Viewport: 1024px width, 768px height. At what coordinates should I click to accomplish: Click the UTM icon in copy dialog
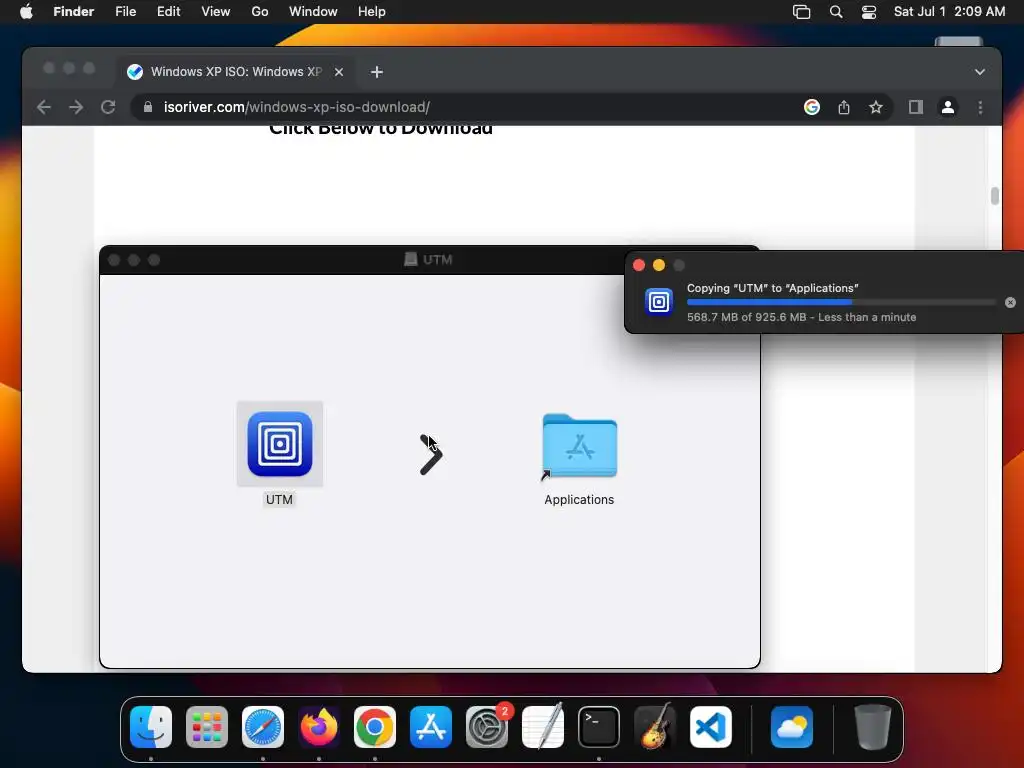pos(658,302)
